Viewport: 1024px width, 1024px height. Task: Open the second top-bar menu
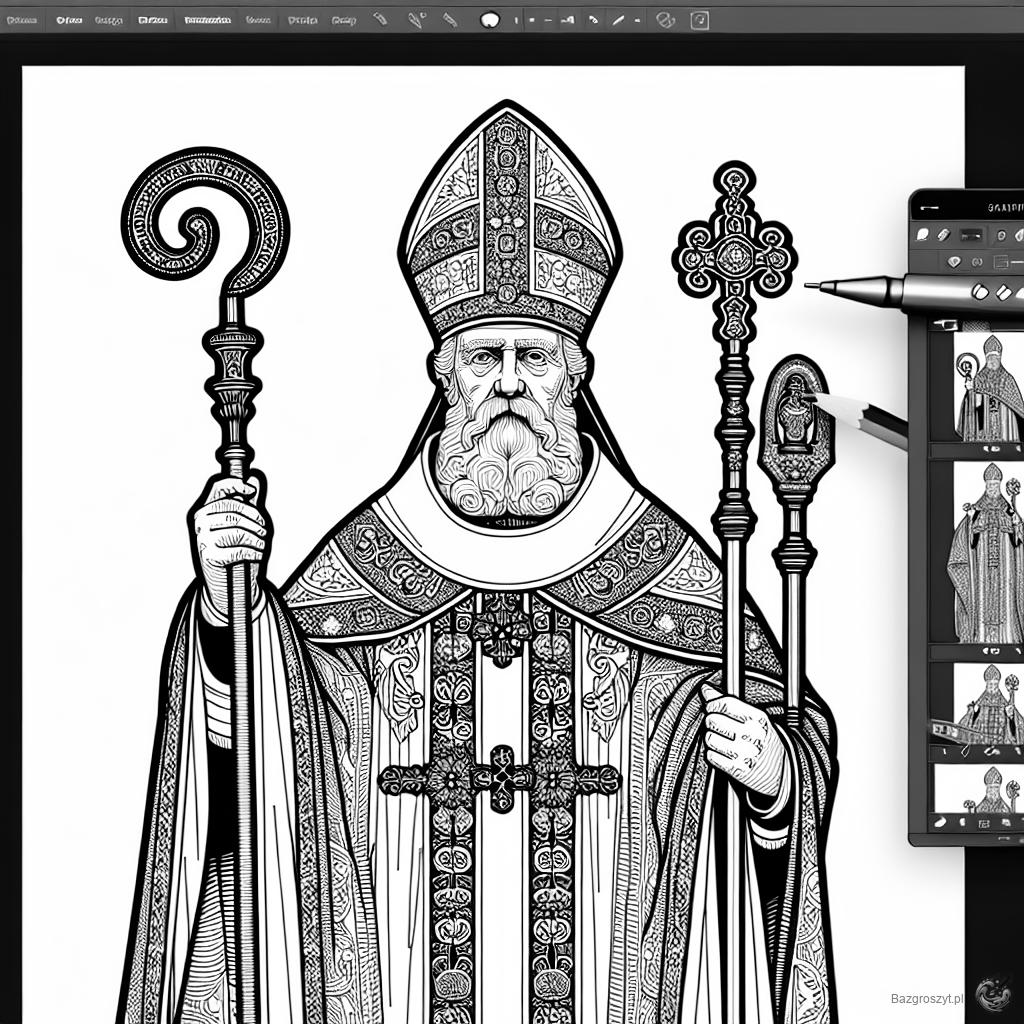pyautogui.click(x=69, y=20)
